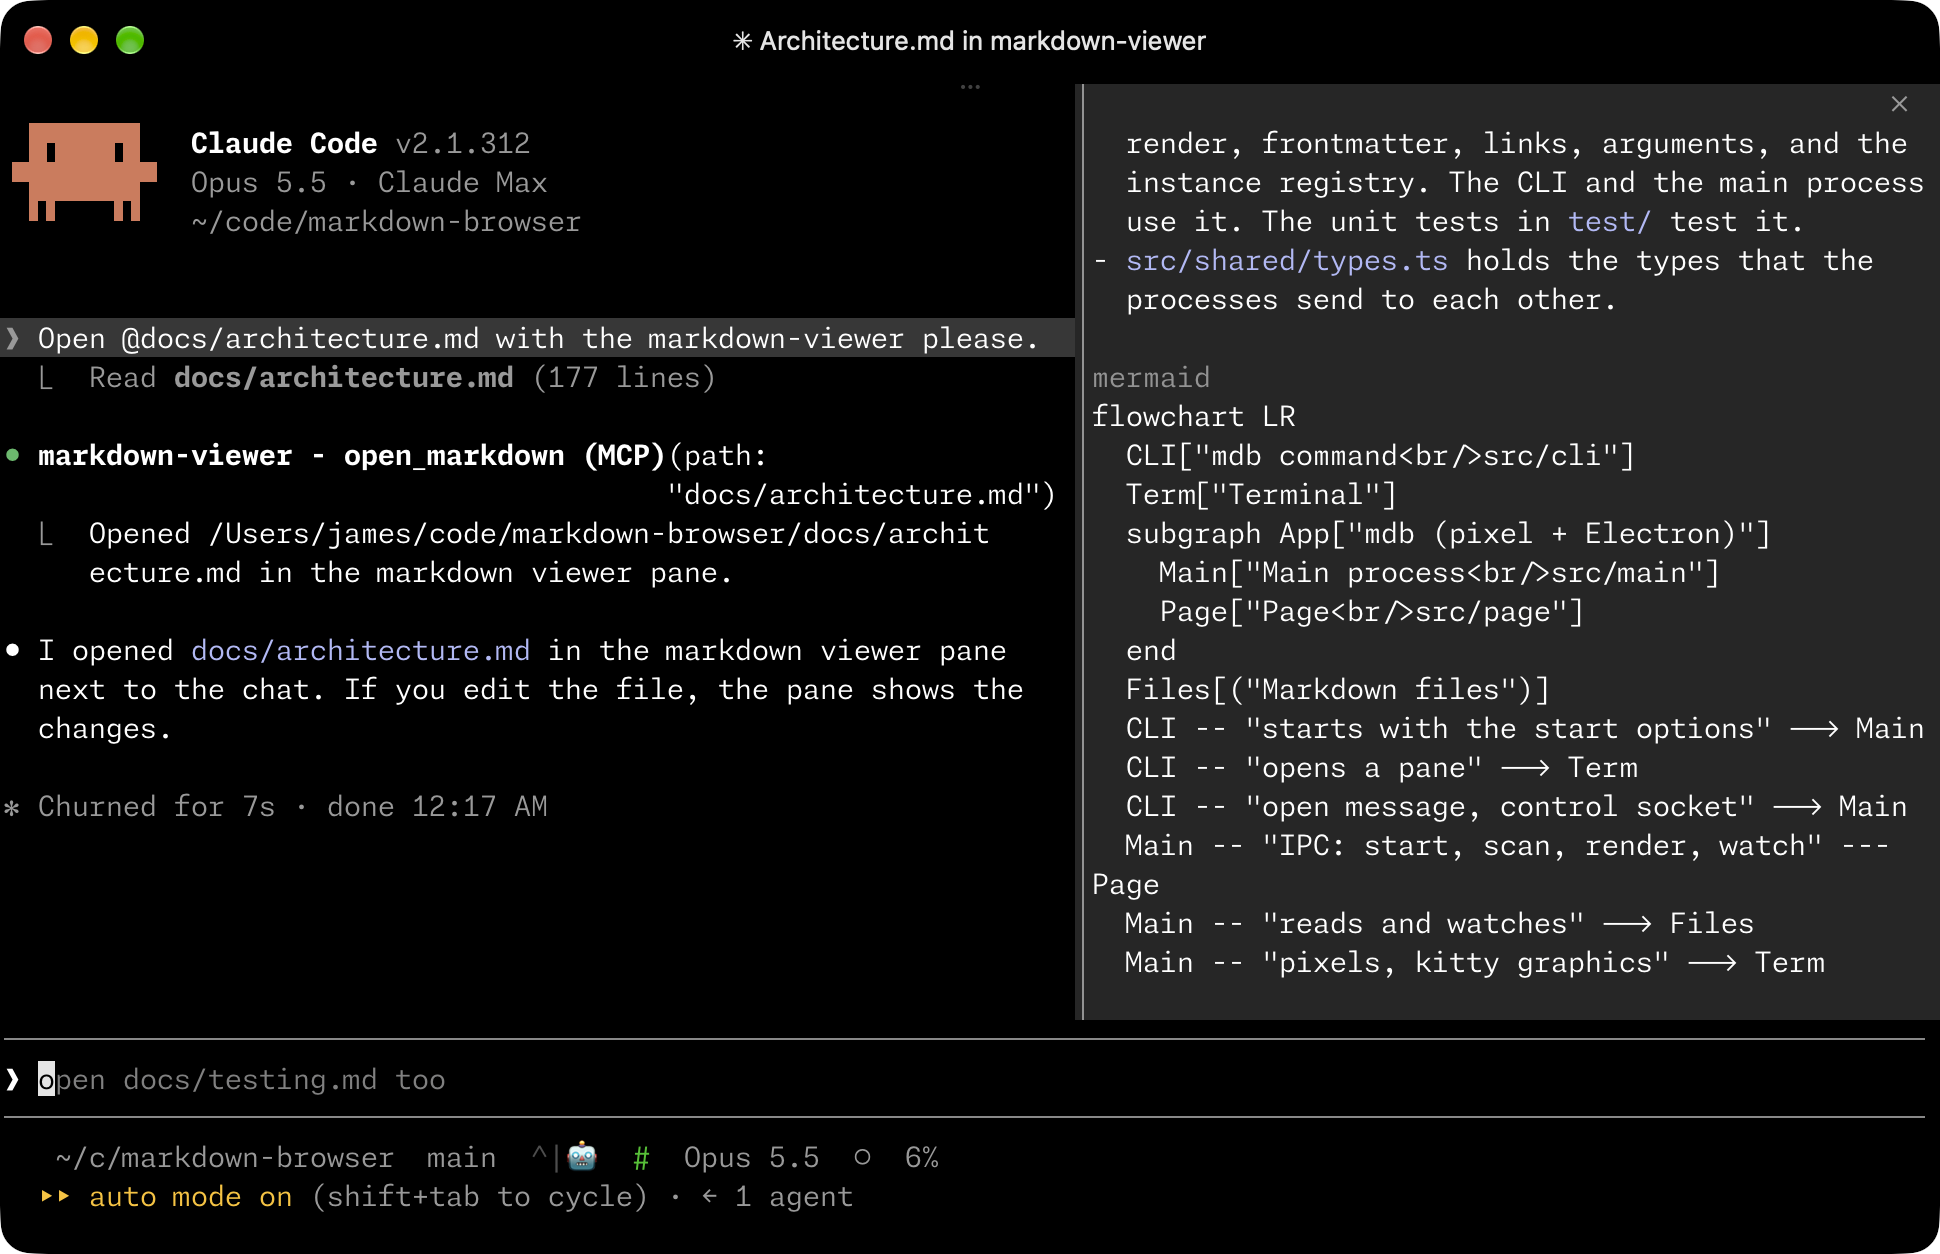Click the 'flowchart LR' line in viewer

(x=1193, y=416)
